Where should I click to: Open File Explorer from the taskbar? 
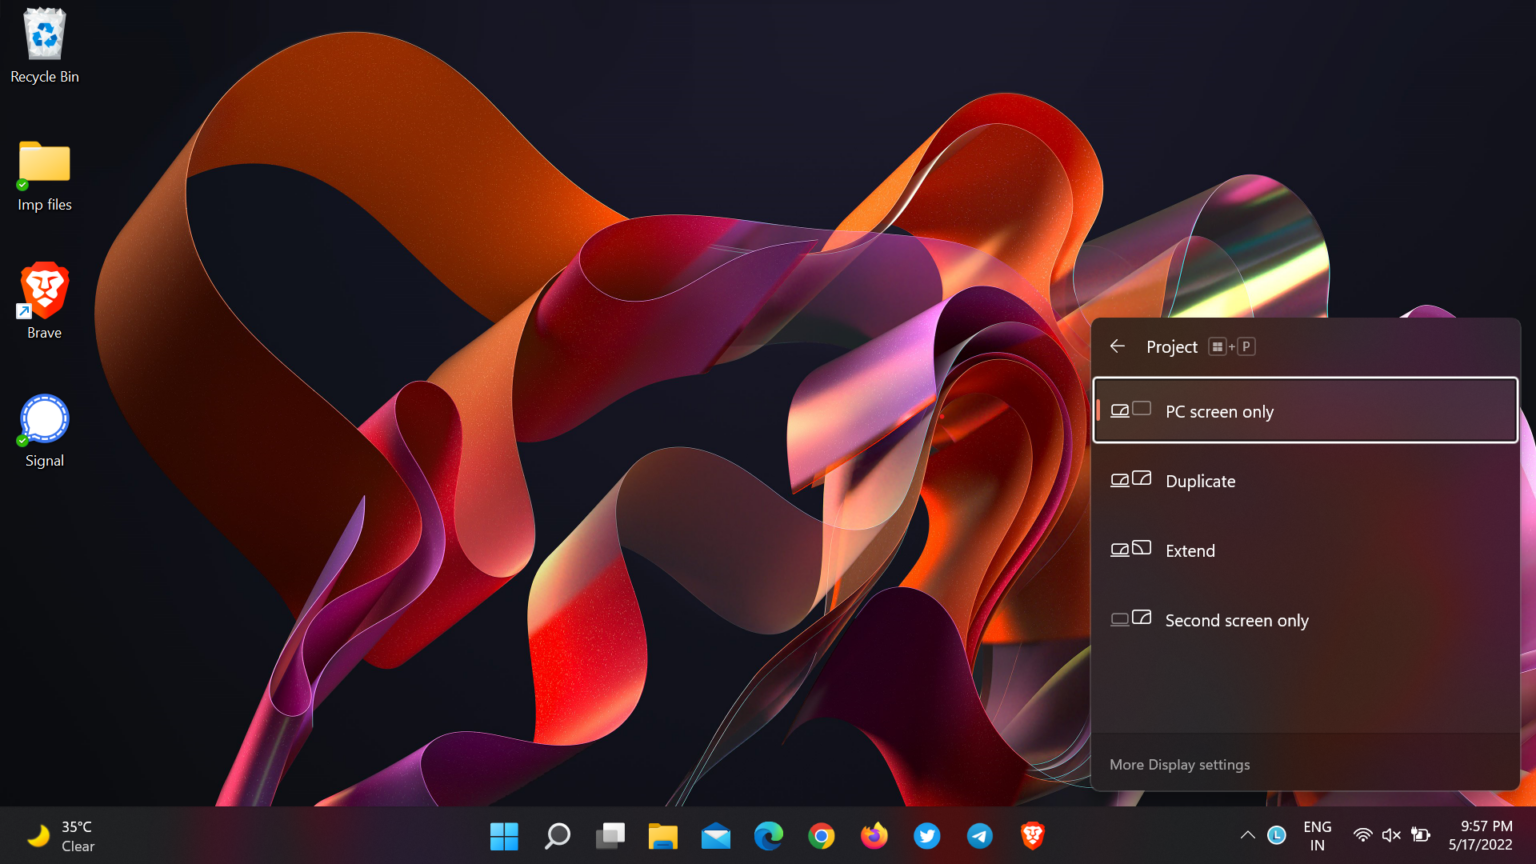click(x=663, y=836)
